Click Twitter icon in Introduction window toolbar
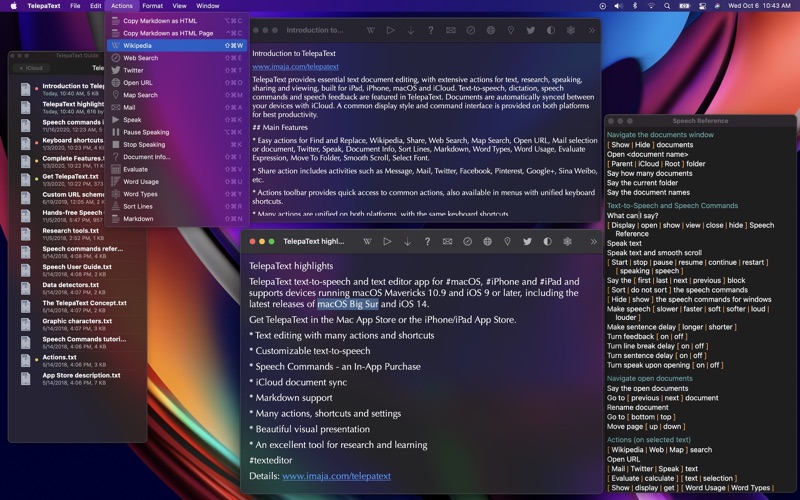 pos(531,30)
